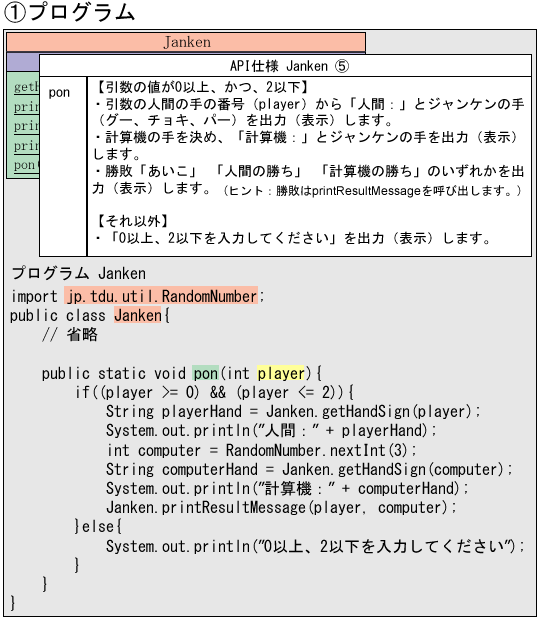Click the // 省略 comment line
Image resolution: width=537 pixels, height=619 pixels.
point(70,335)
